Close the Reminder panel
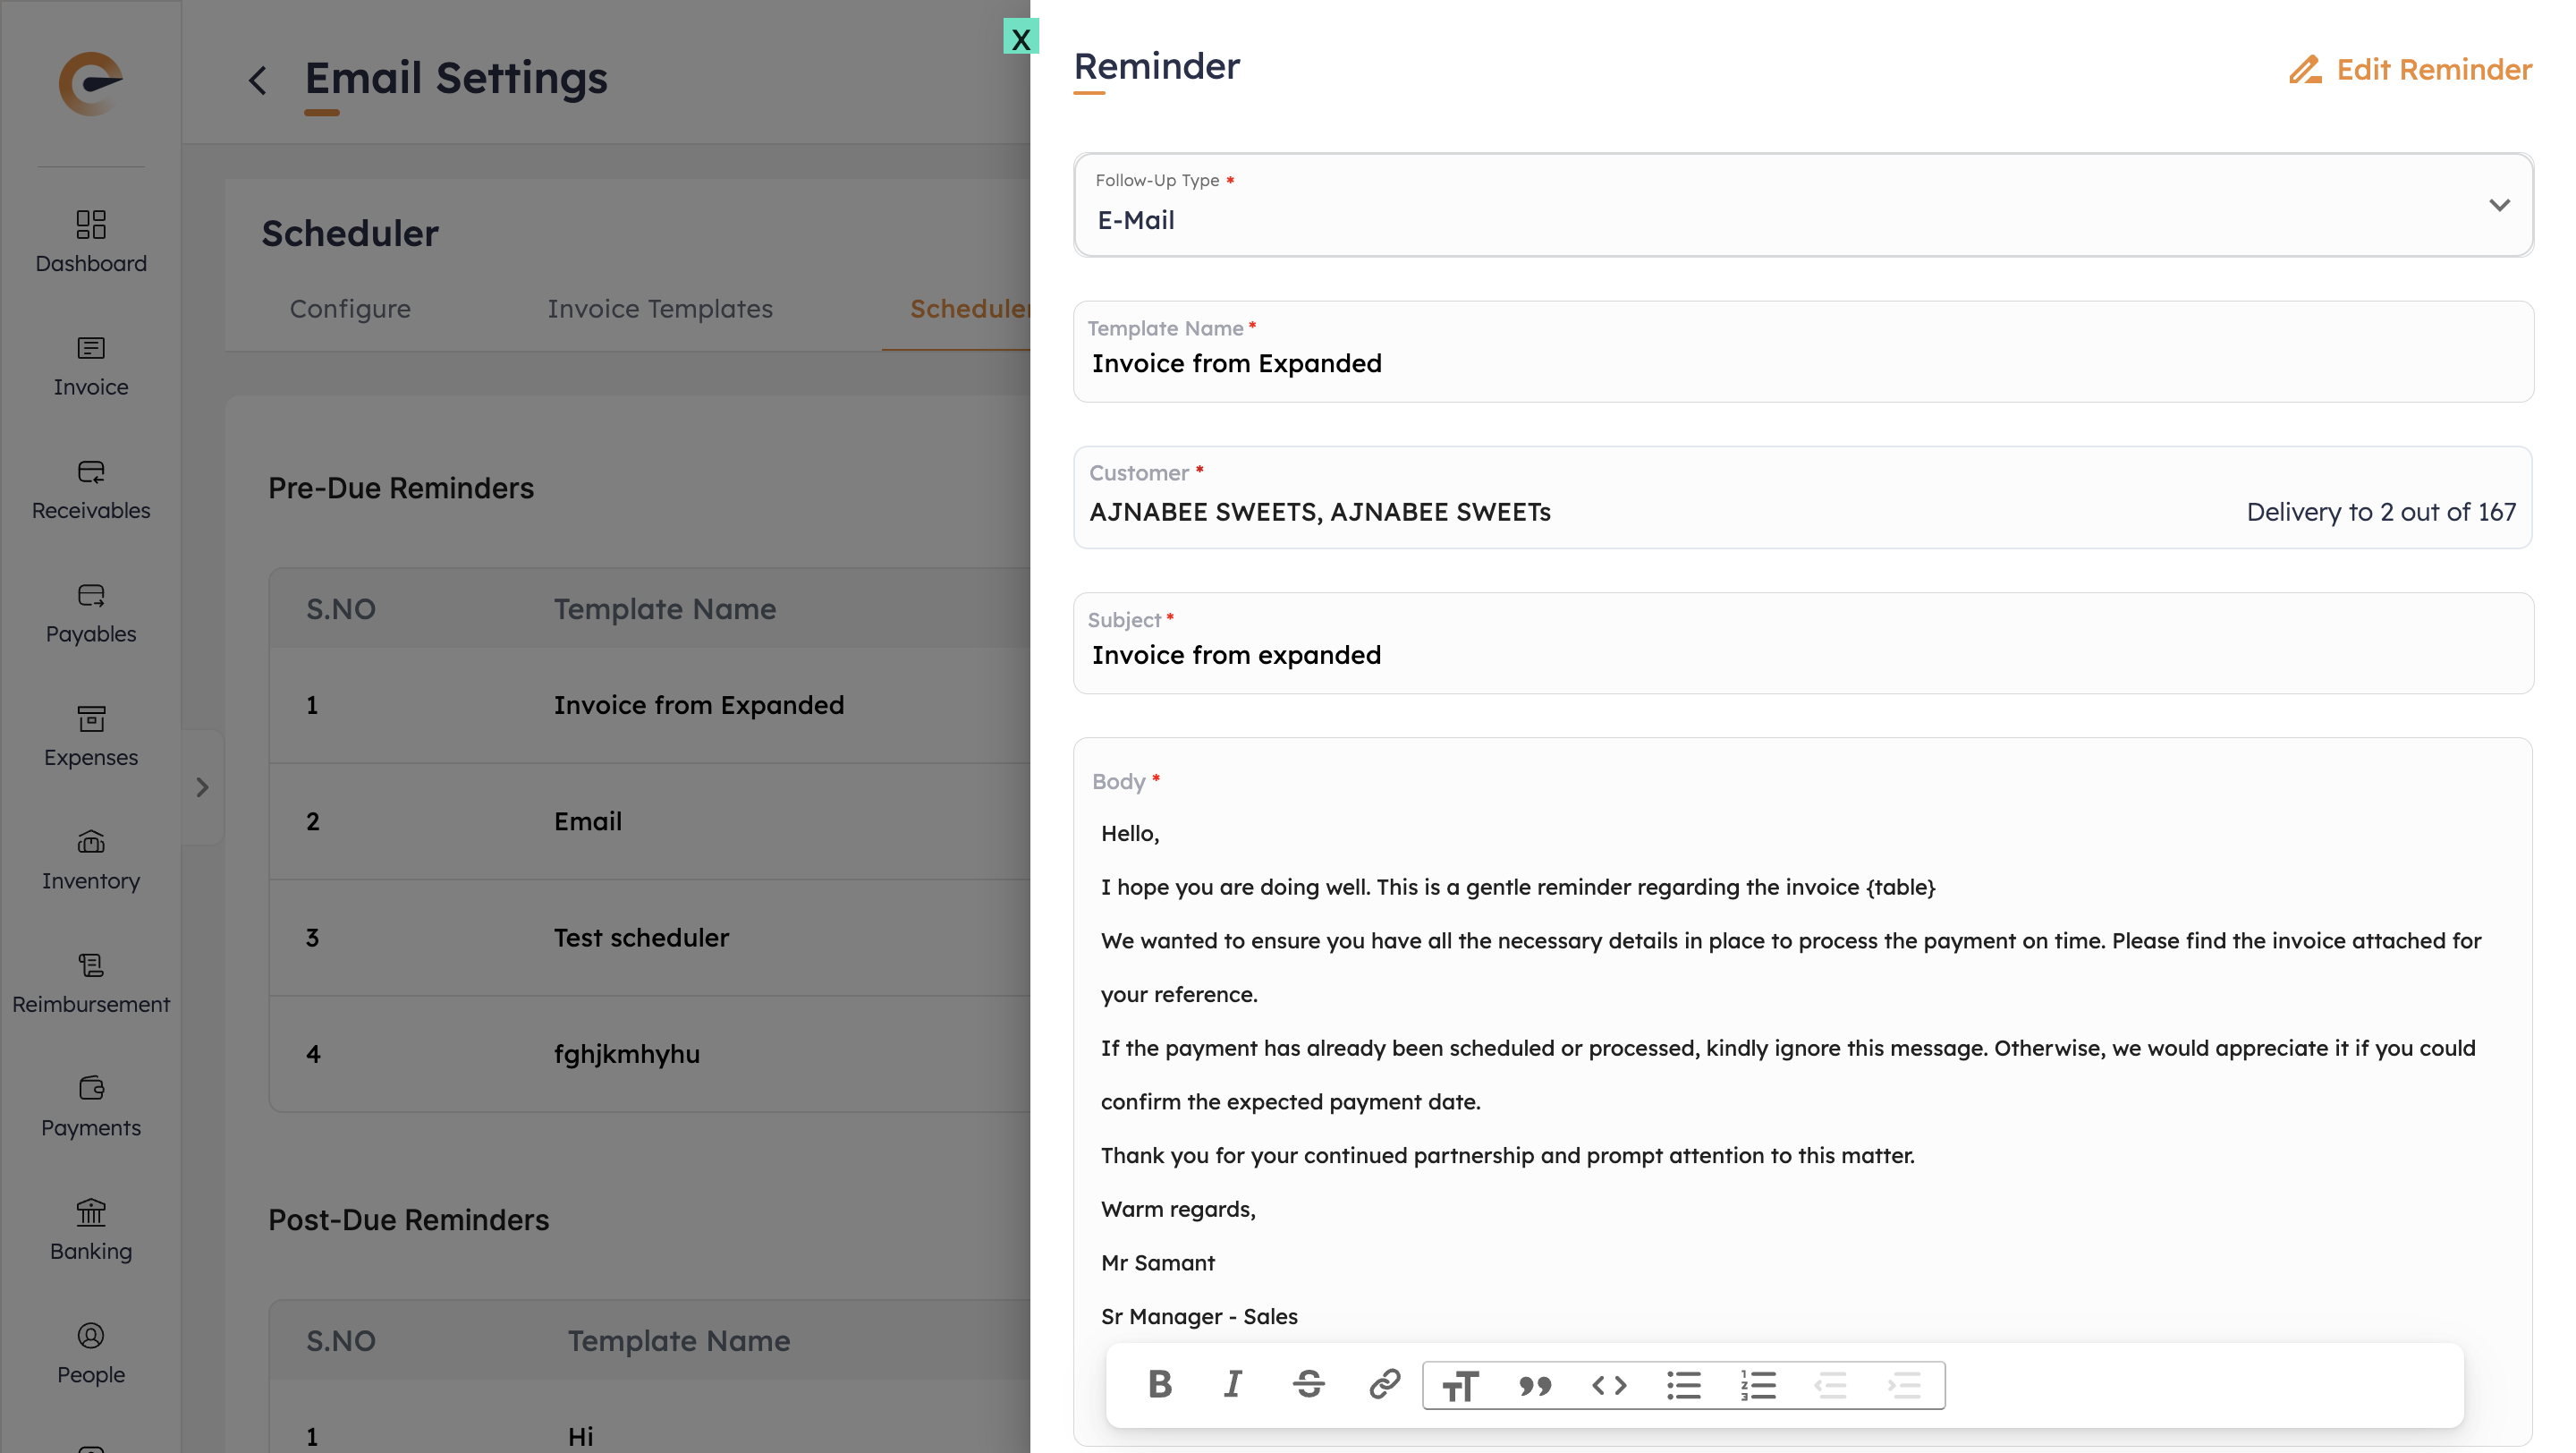Viewport: 2576px width, 1453px height. tap(1020, 38)
